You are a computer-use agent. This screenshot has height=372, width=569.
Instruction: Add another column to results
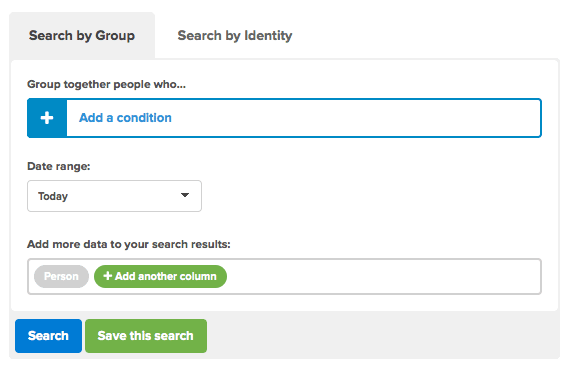tap(160, 276)
